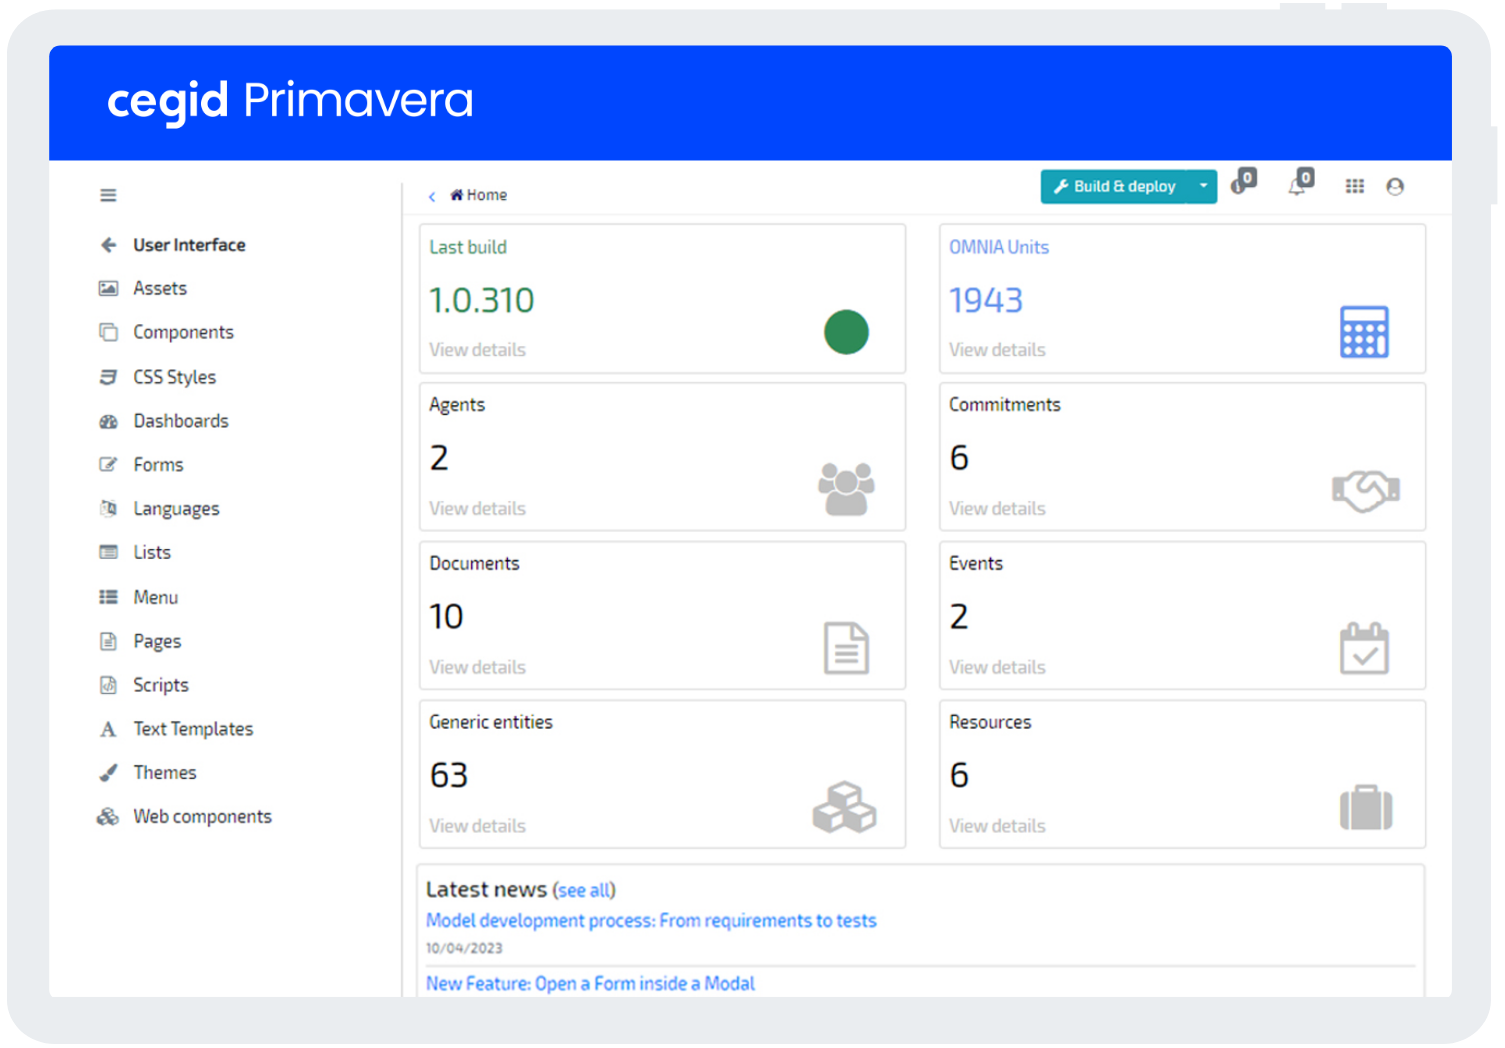Select the Menu sidebar entry

tap(156, 597)
